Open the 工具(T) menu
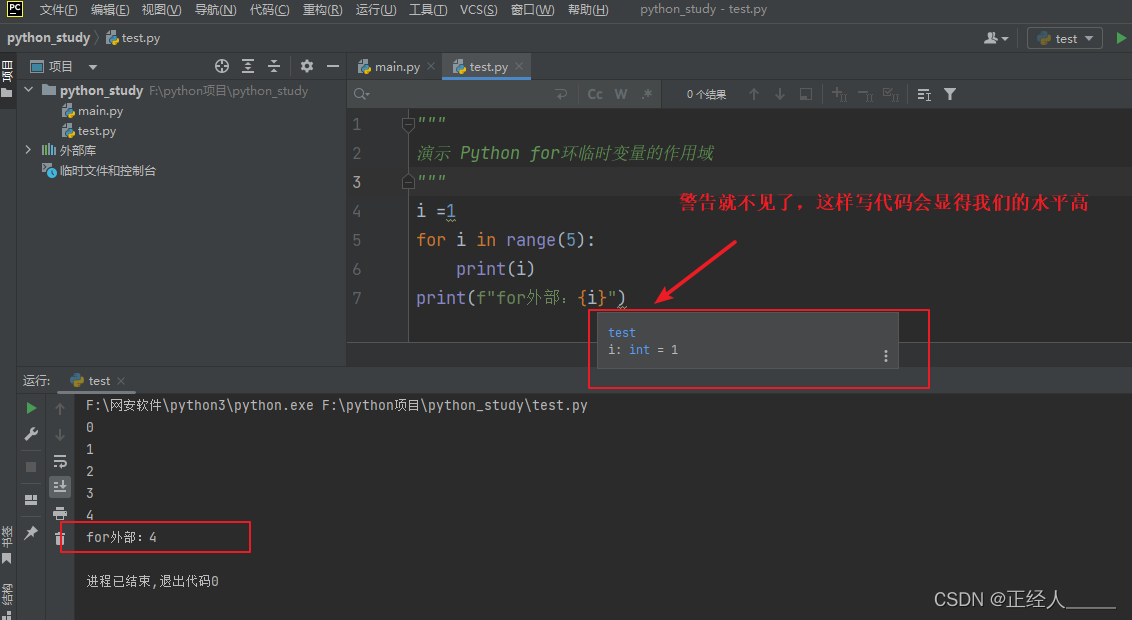Viewport: 1132px width, 620px height. click(428, 10)
